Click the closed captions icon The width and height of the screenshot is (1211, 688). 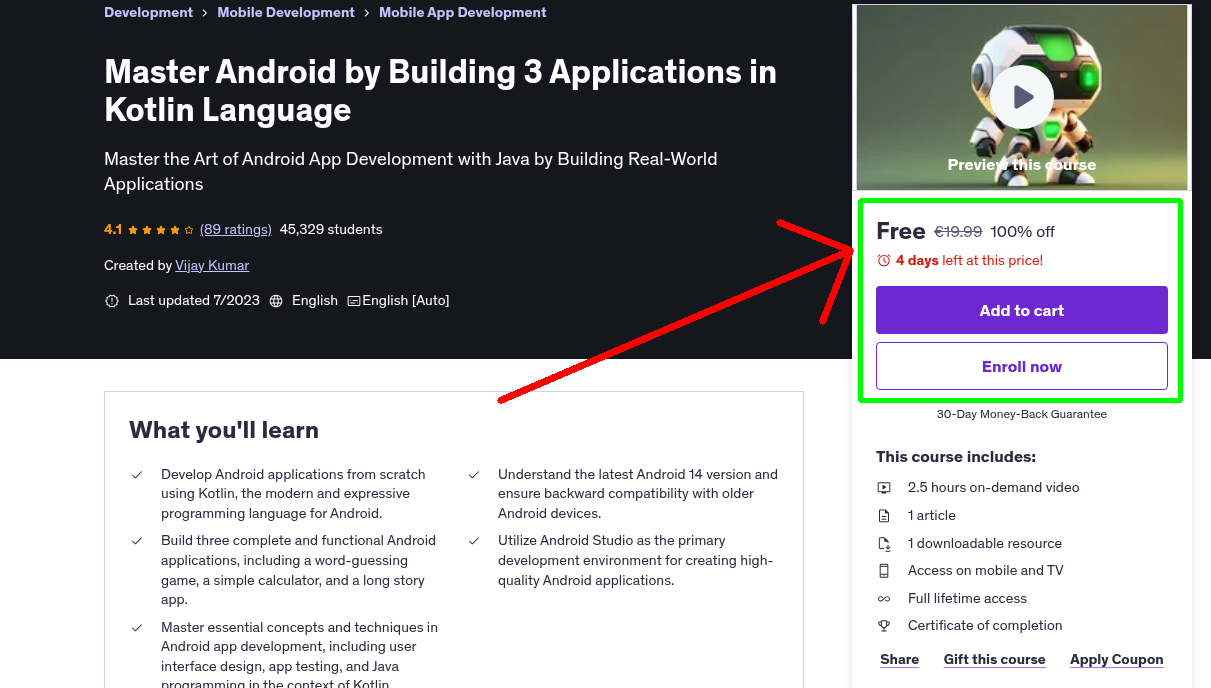(354, 300)
